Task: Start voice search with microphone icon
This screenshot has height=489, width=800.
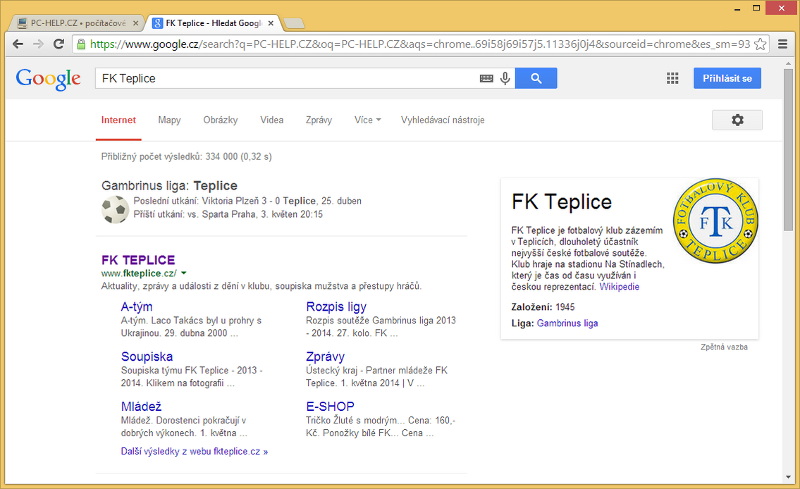Action: coord(505,78)
